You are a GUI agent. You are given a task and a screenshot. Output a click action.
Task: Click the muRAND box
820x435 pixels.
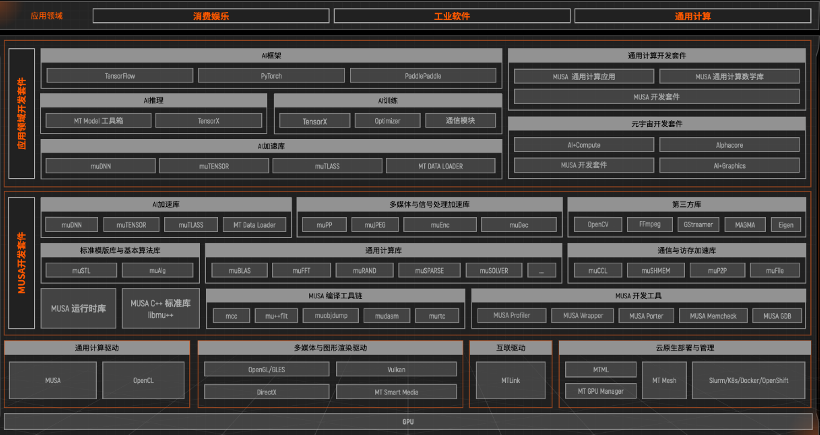(365, 270)
